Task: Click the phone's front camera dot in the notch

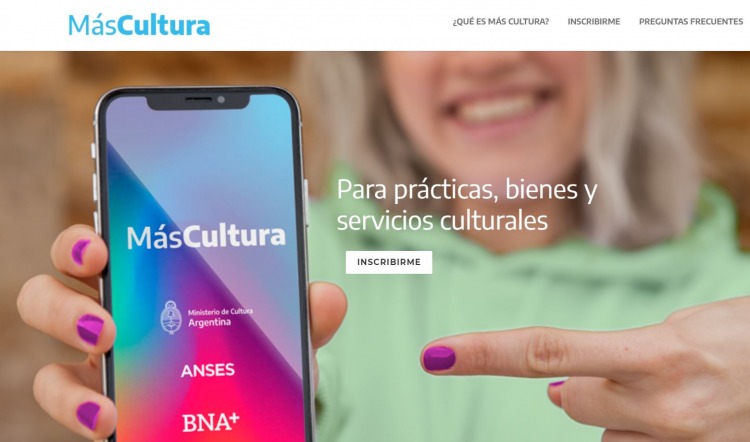Action: click(x=221, y=99)
